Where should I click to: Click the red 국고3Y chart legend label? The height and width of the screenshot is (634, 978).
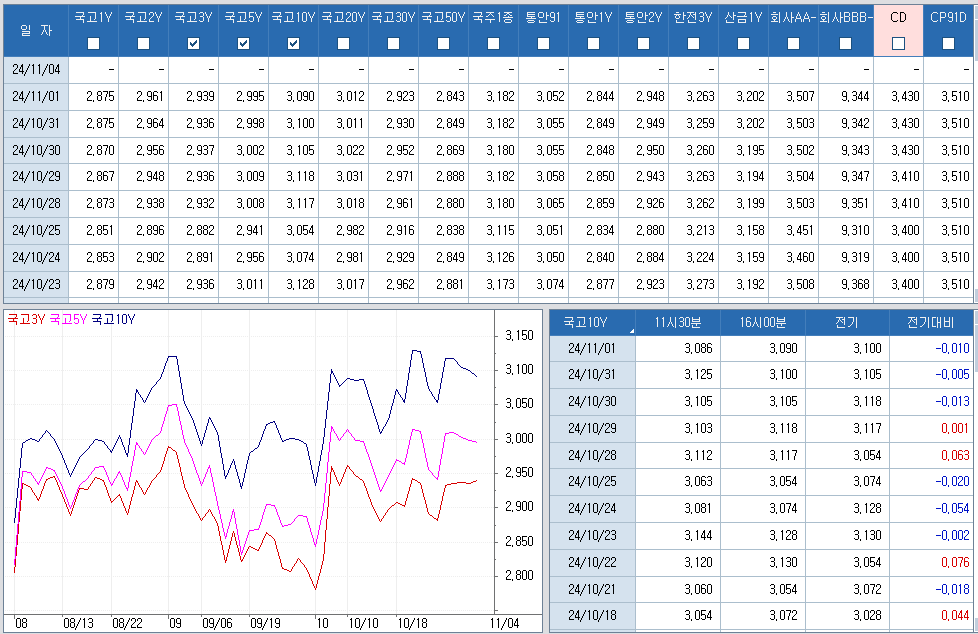tap(26, 319)
